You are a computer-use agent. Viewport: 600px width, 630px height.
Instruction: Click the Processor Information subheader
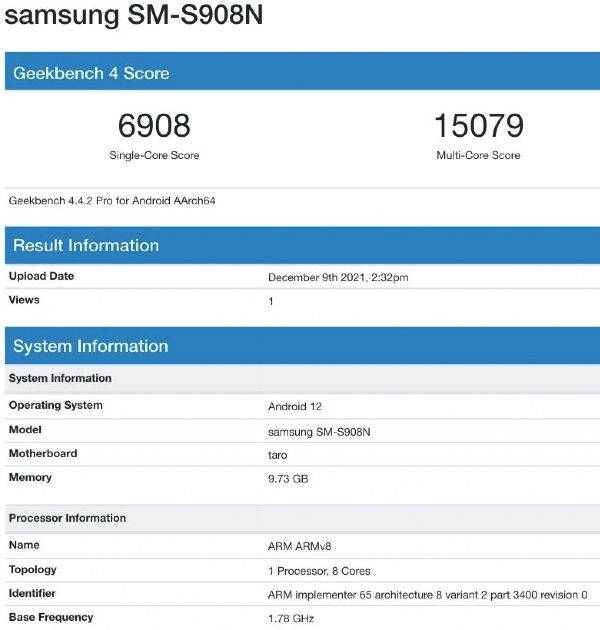click(67, 519)
